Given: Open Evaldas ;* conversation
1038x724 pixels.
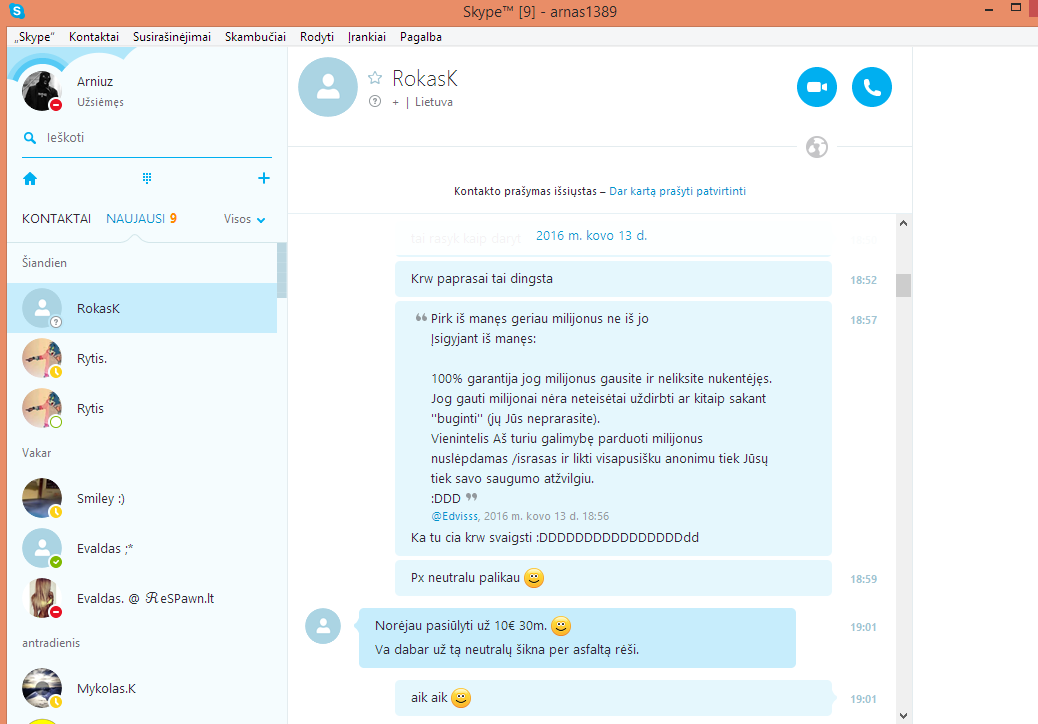Looking at the screenshot, I should click(142, 549).
